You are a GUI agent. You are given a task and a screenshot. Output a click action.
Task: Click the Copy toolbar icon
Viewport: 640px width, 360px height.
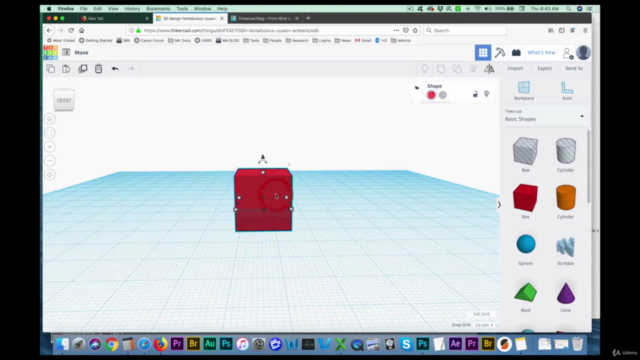pyautogui.click(x=51, y=69)
